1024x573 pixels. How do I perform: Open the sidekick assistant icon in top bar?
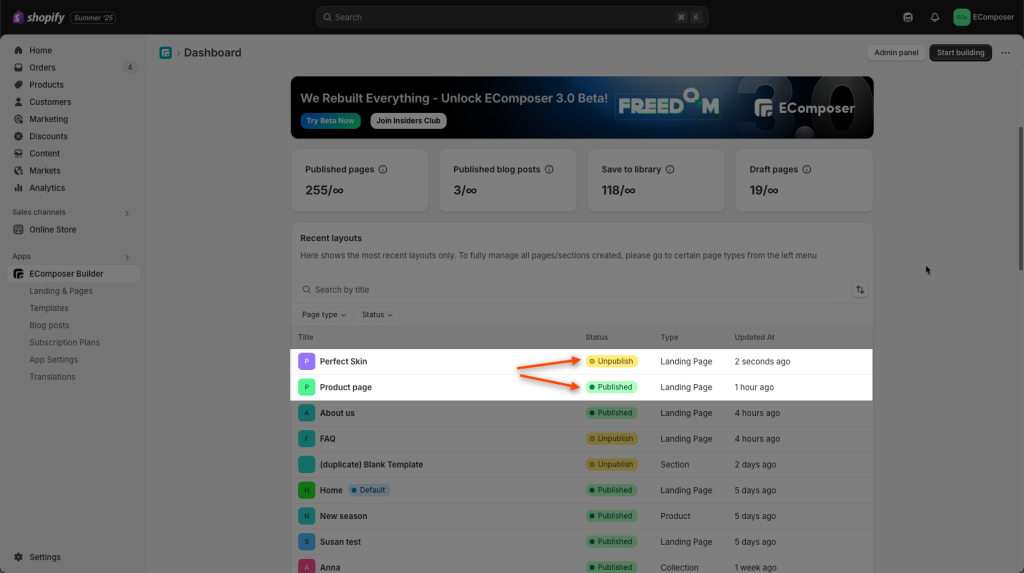[908, 18]
